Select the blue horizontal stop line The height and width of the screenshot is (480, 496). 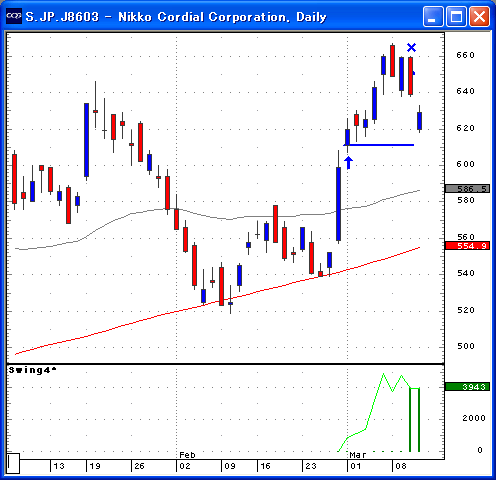point(379,145)
